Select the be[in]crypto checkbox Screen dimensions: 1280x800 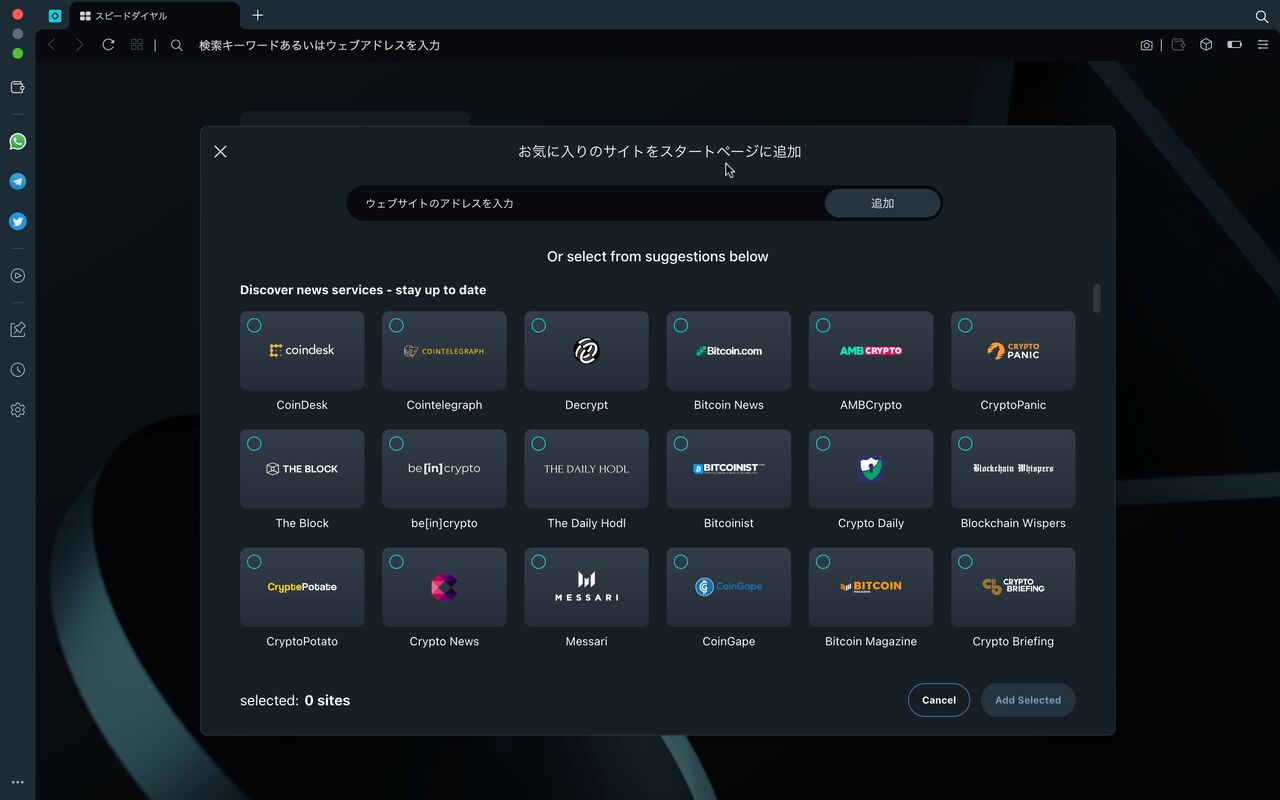tap(396, 444)
